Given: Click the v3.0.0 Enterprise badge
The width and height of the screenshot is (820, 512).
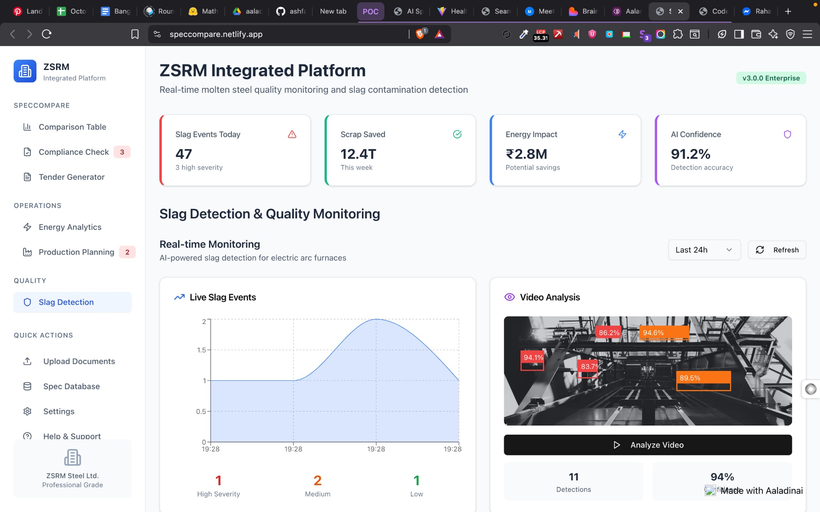Looking at the screenshot, I should point(771,78).
